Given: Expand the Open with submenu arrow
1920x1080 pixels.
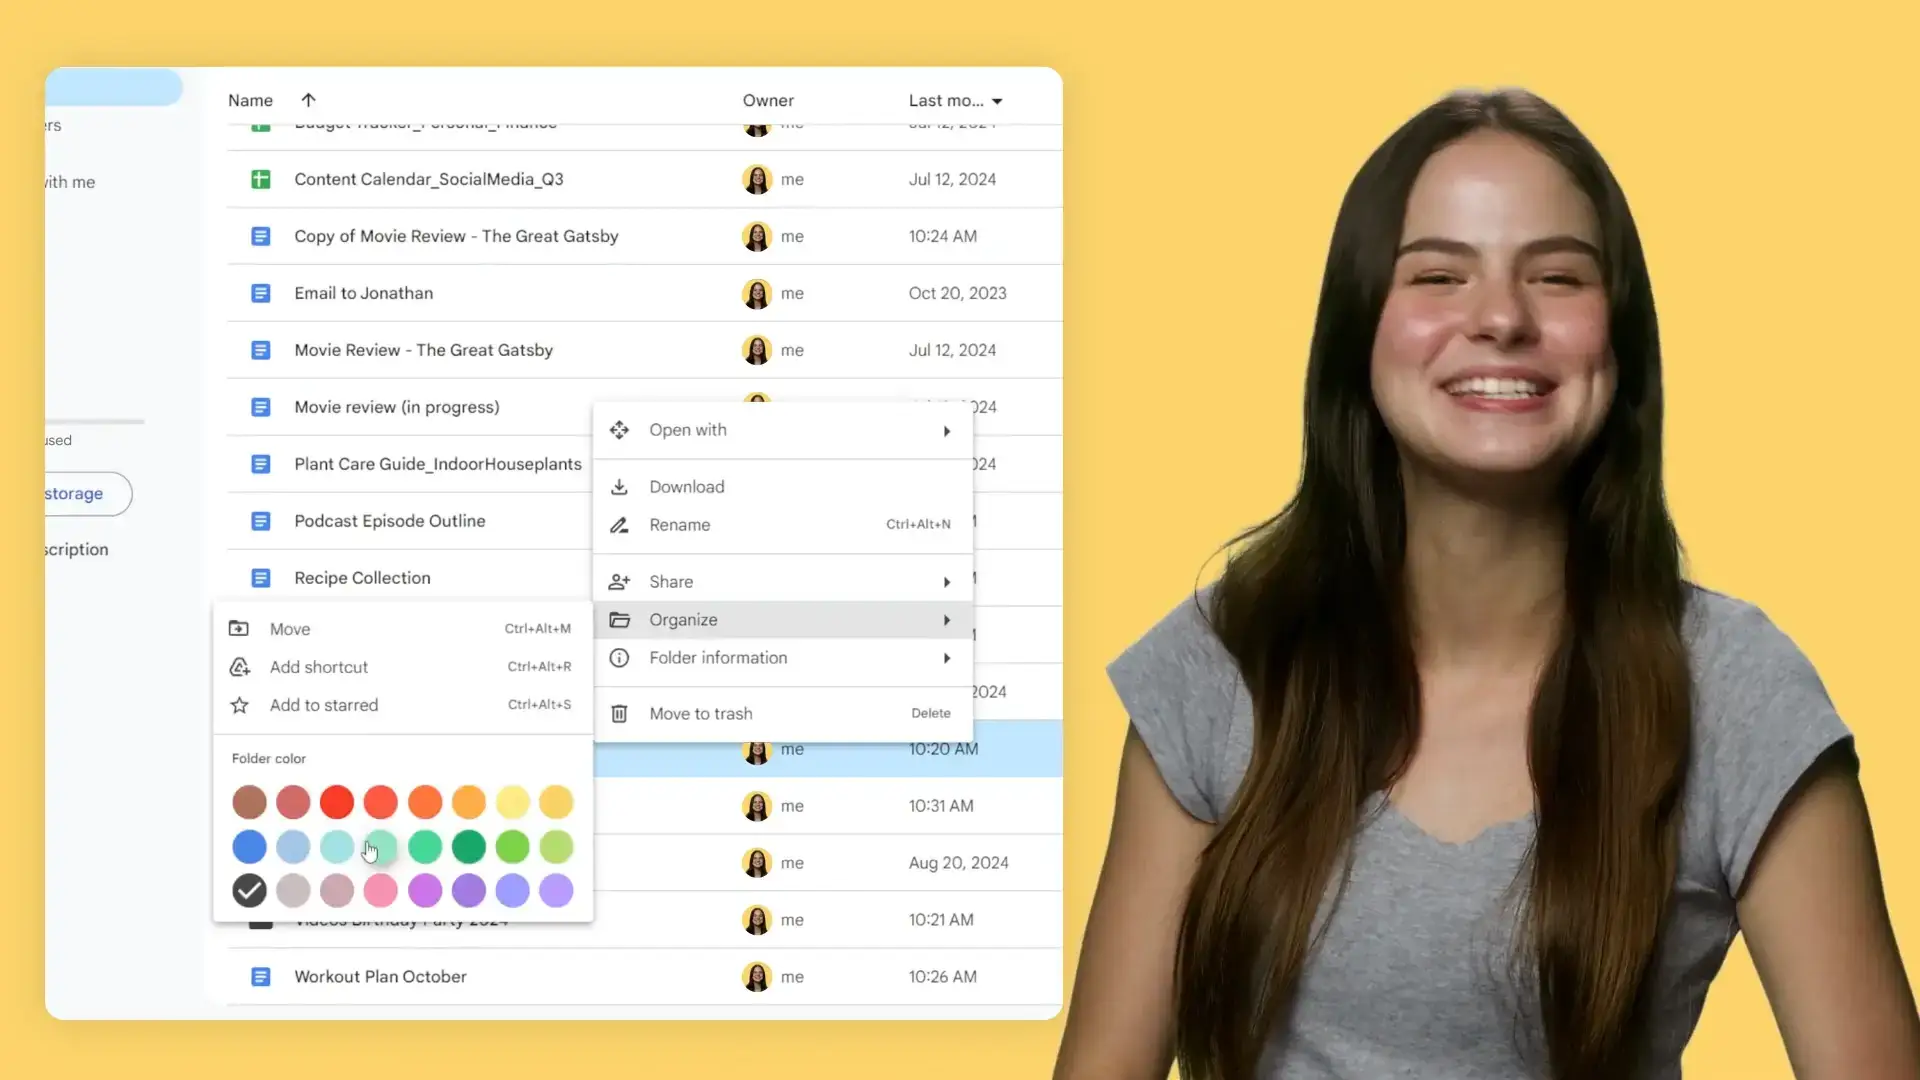Looking at the screenshot, I should pos(946,431).
